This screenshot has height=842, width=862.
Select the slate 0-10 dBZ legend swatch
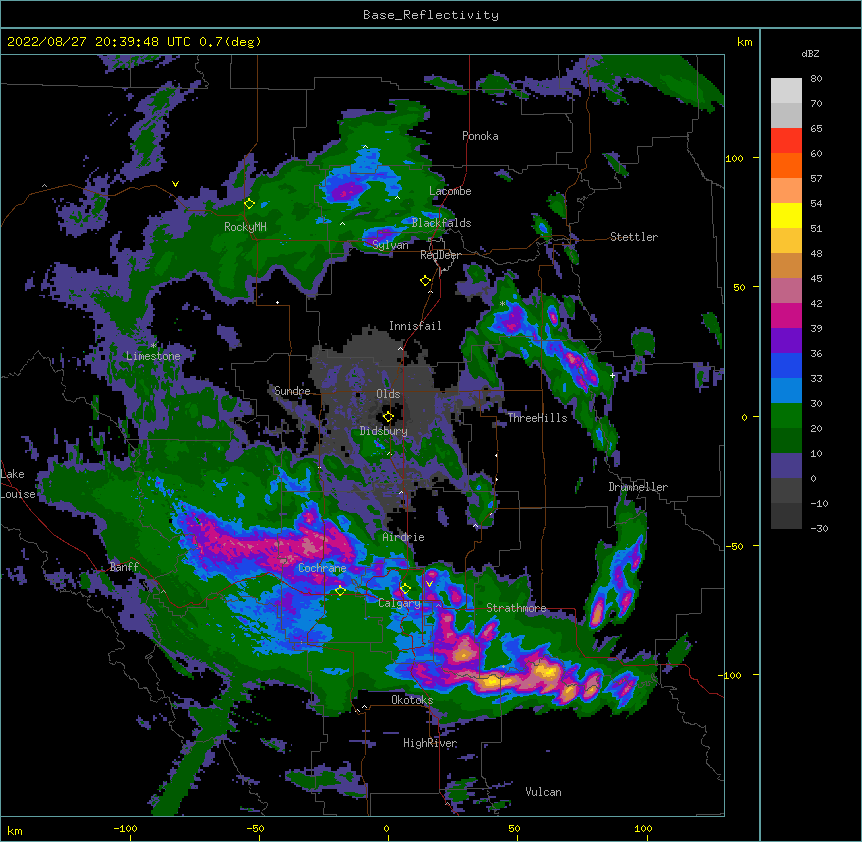click(x=786, y=466)
